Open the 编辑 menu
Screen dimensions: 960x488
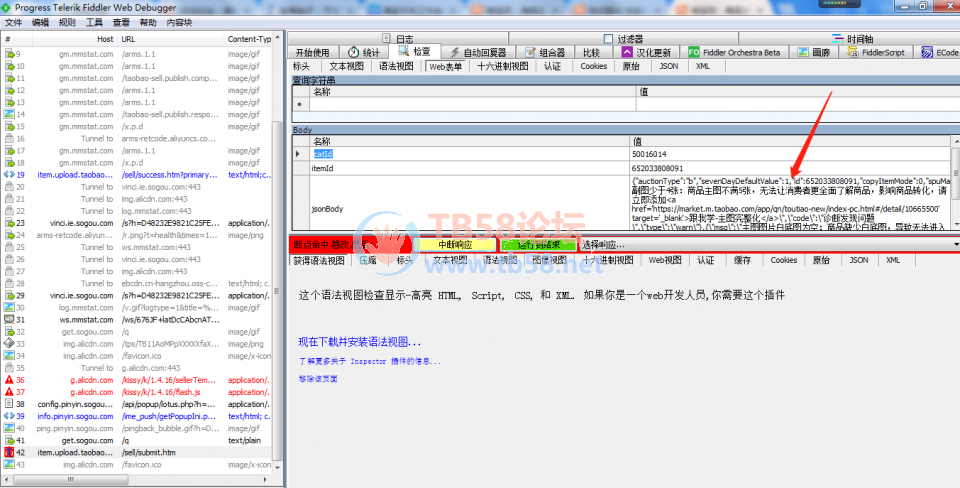[40, 23]
